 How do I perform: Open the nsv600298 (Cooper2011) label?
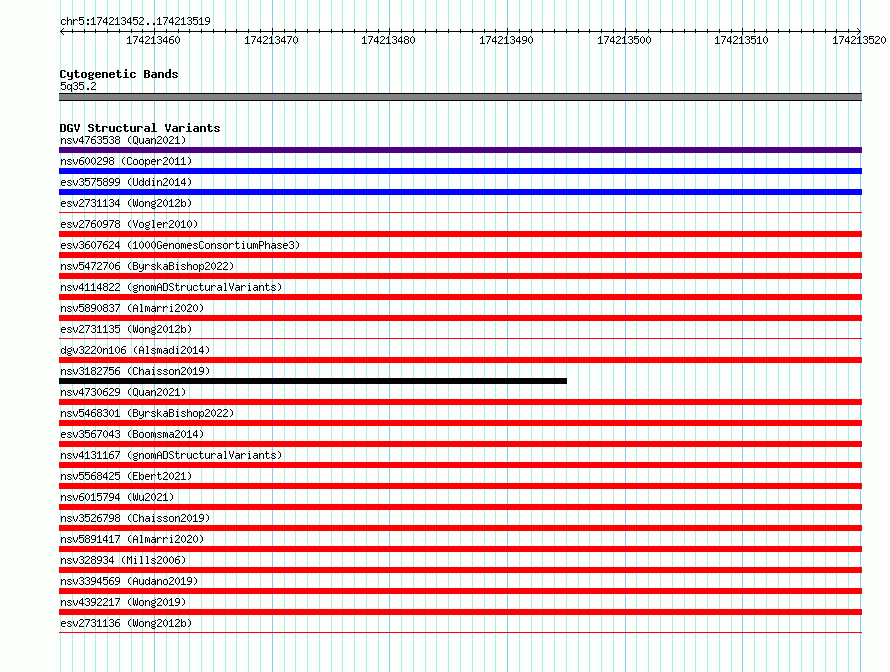(x=126, y=161)
